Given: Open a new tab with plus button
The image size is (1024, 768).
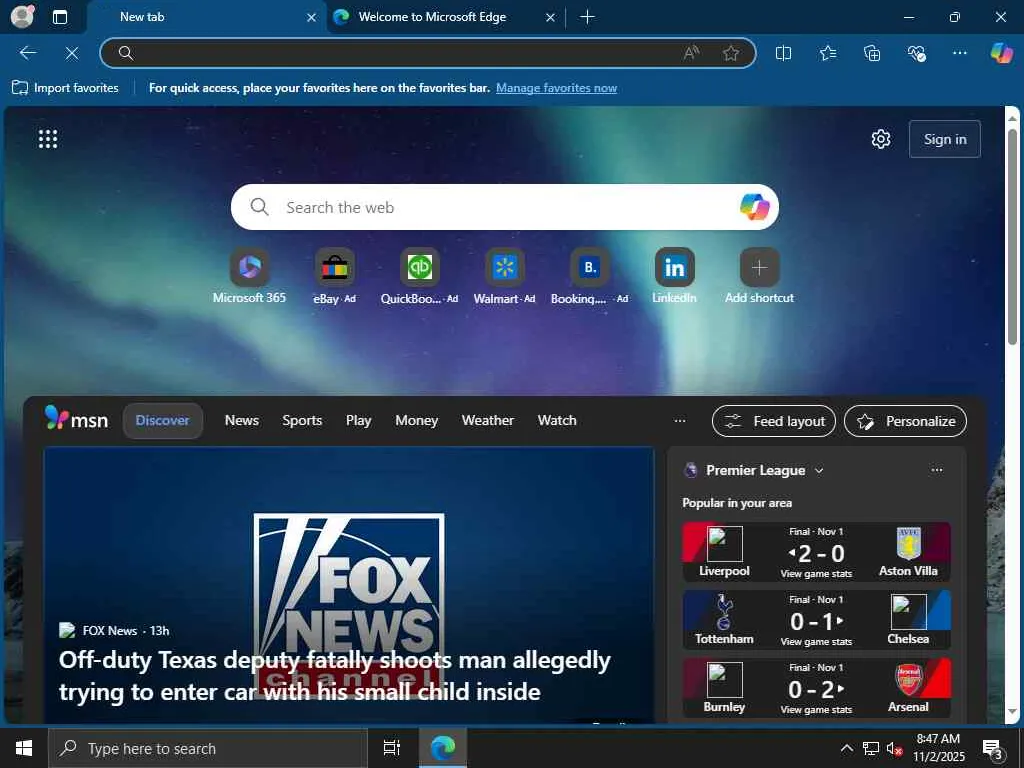Looking at the screenshot, I should tap(587, 17).
